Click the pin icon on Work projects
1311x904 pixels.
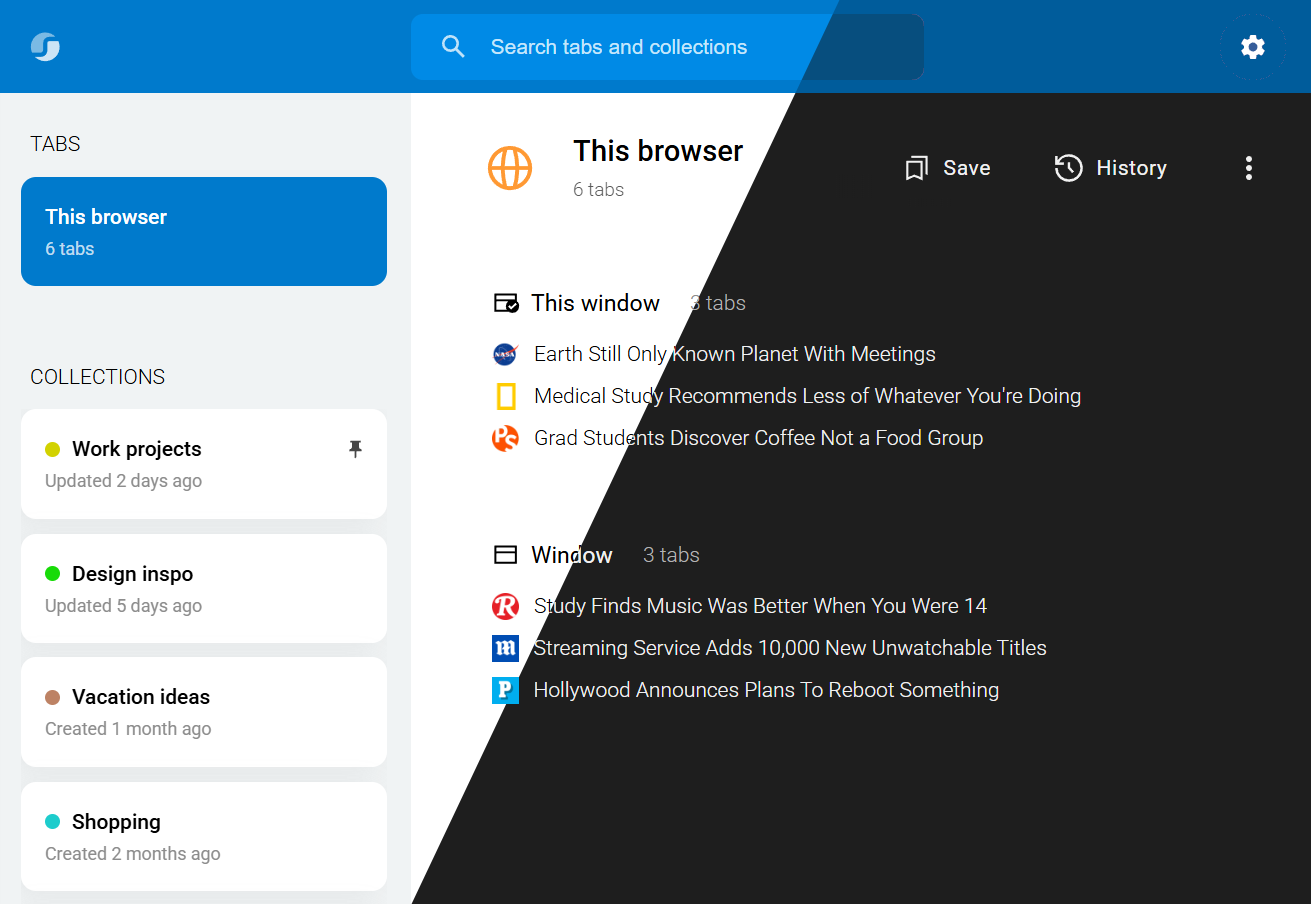click(x=355, y=450)
